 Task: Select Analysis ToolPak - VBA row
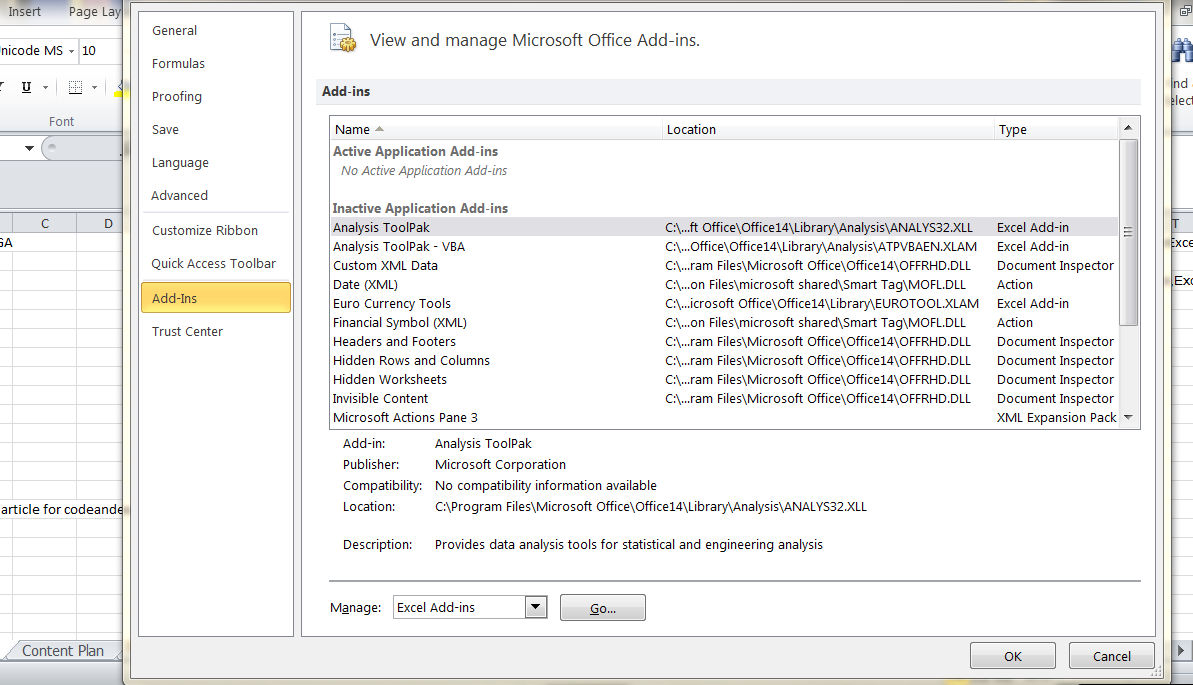[724, 246]
